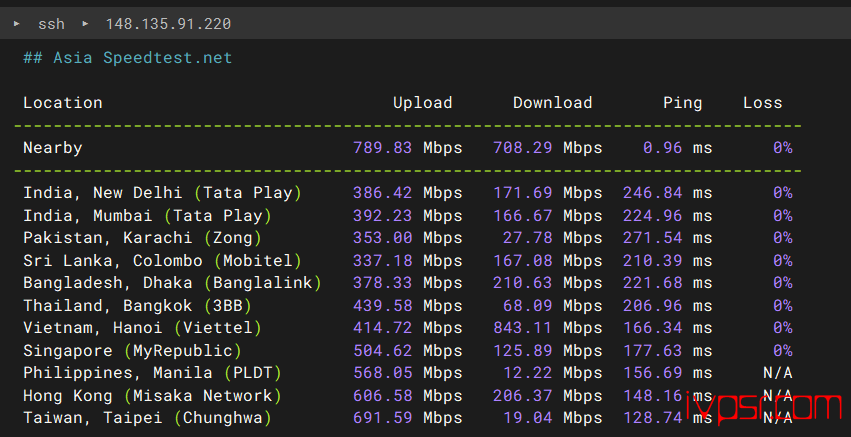Select Manila download 12.22
The image size is (851, 437).
528,373
